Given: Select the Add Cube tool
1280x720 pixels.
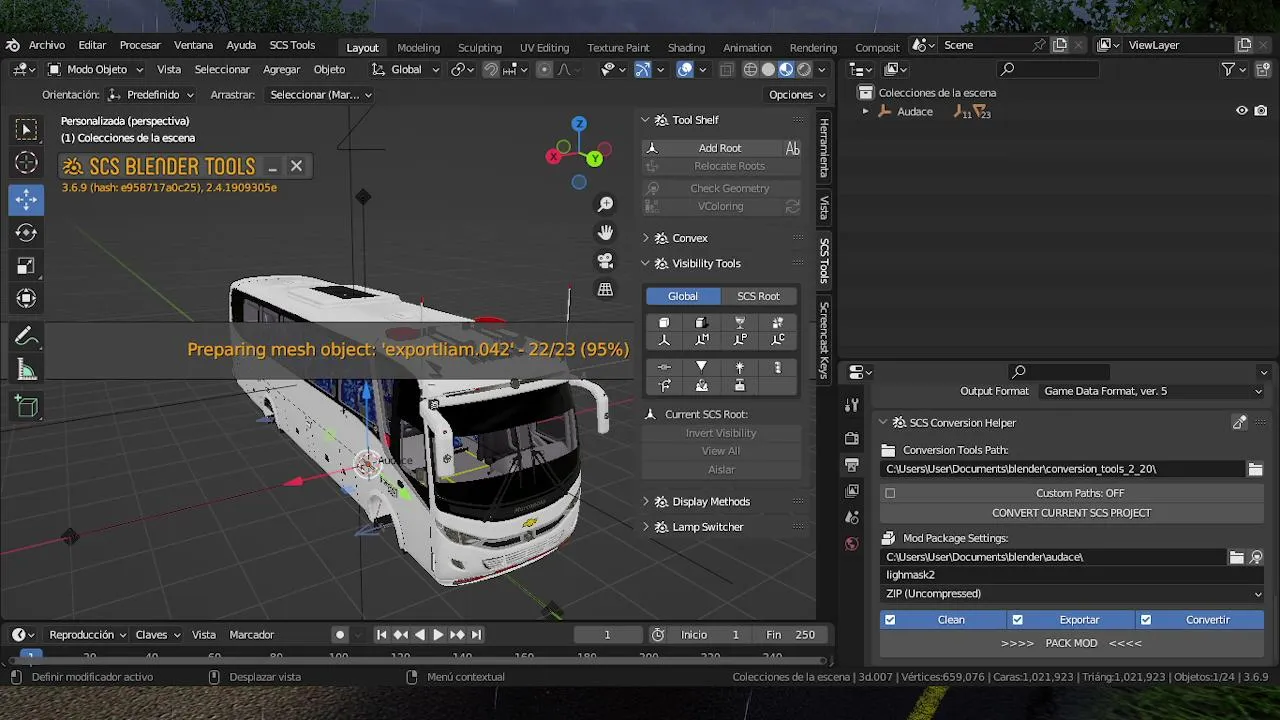Looking at the screenshot, I should click(26, 407).
